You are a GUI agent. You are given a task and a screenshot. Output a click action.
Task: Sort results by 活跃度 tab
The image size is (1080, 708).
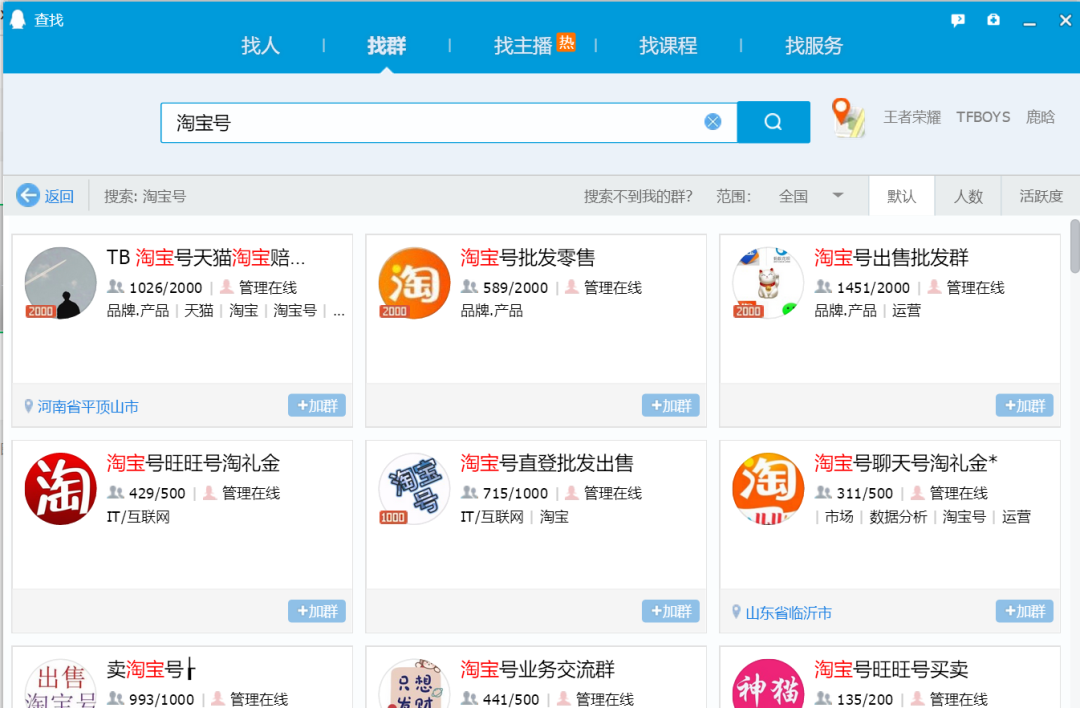(x=1040, y=196)
